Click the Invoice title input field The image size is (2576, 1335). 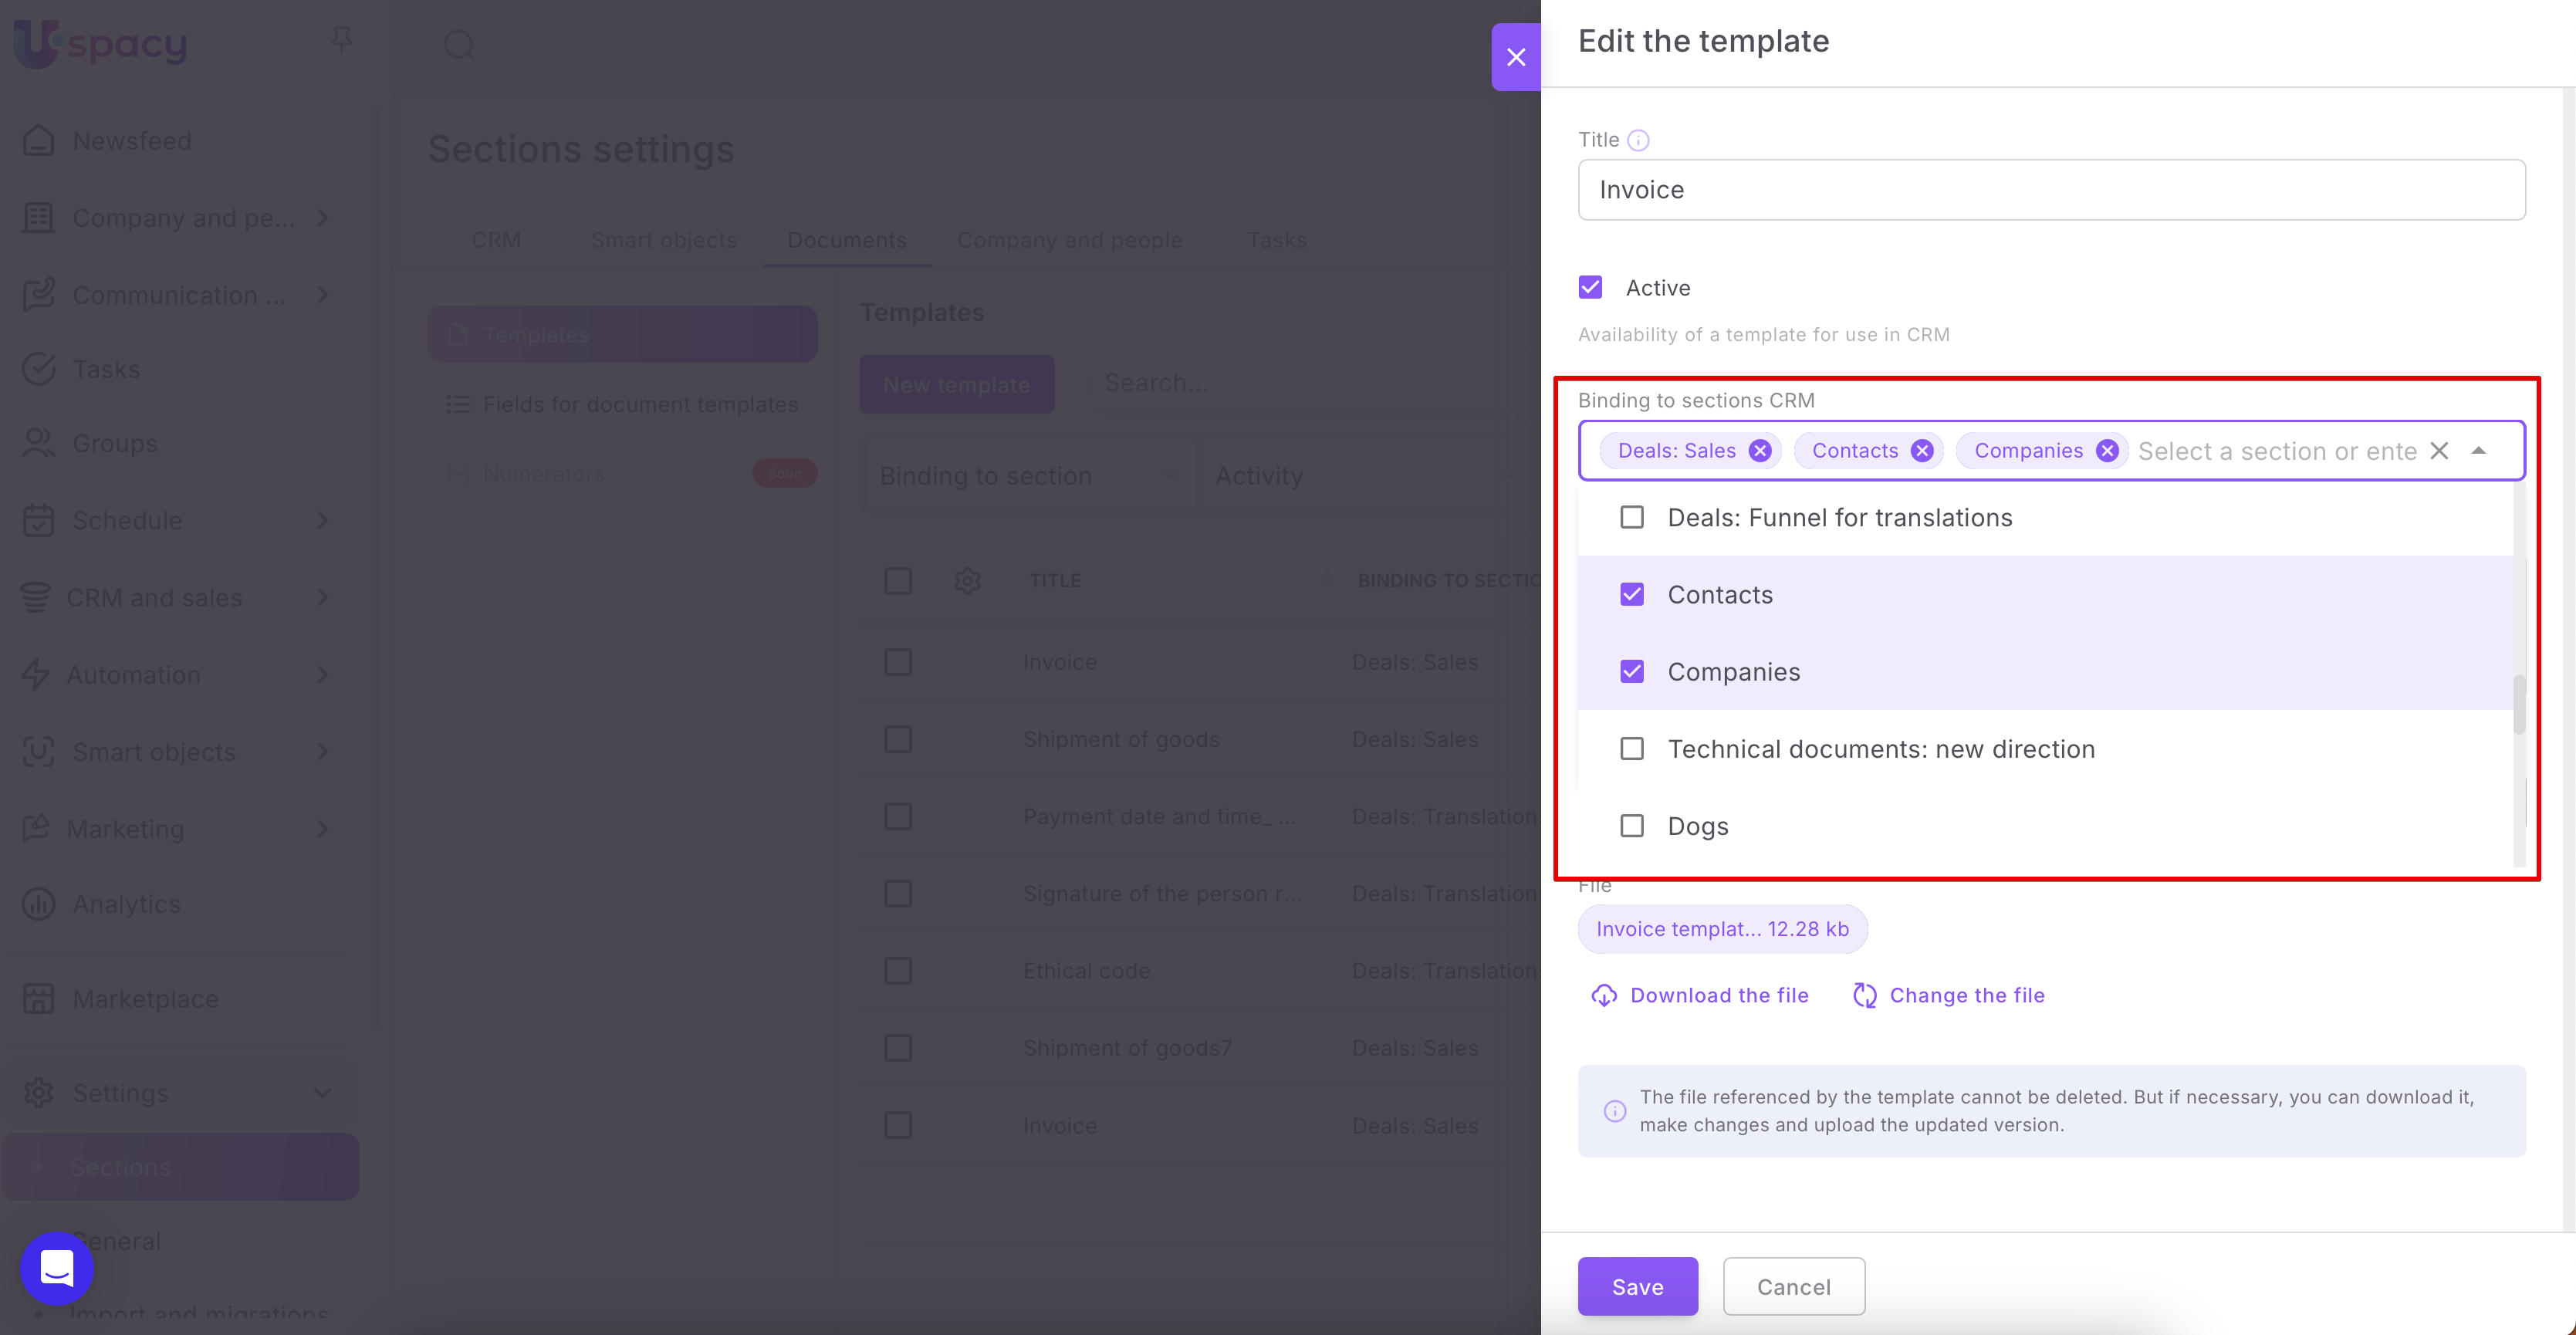[2051, 190]
